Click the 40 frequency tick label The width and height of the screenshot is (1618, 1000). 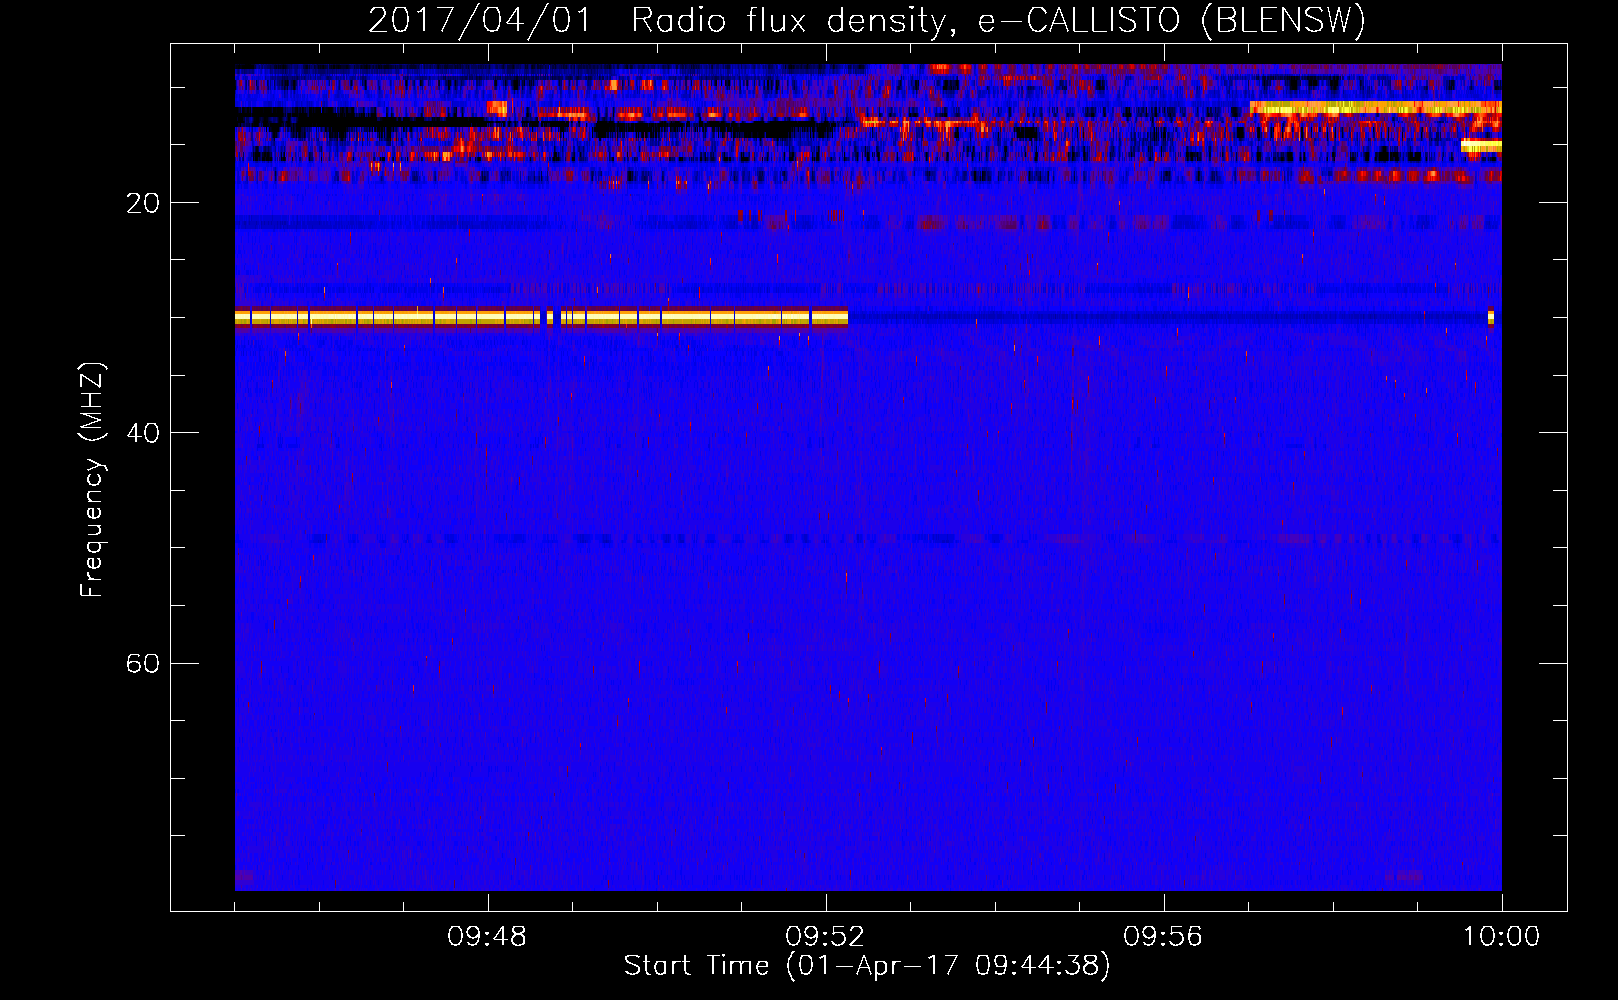coord(142,433)
